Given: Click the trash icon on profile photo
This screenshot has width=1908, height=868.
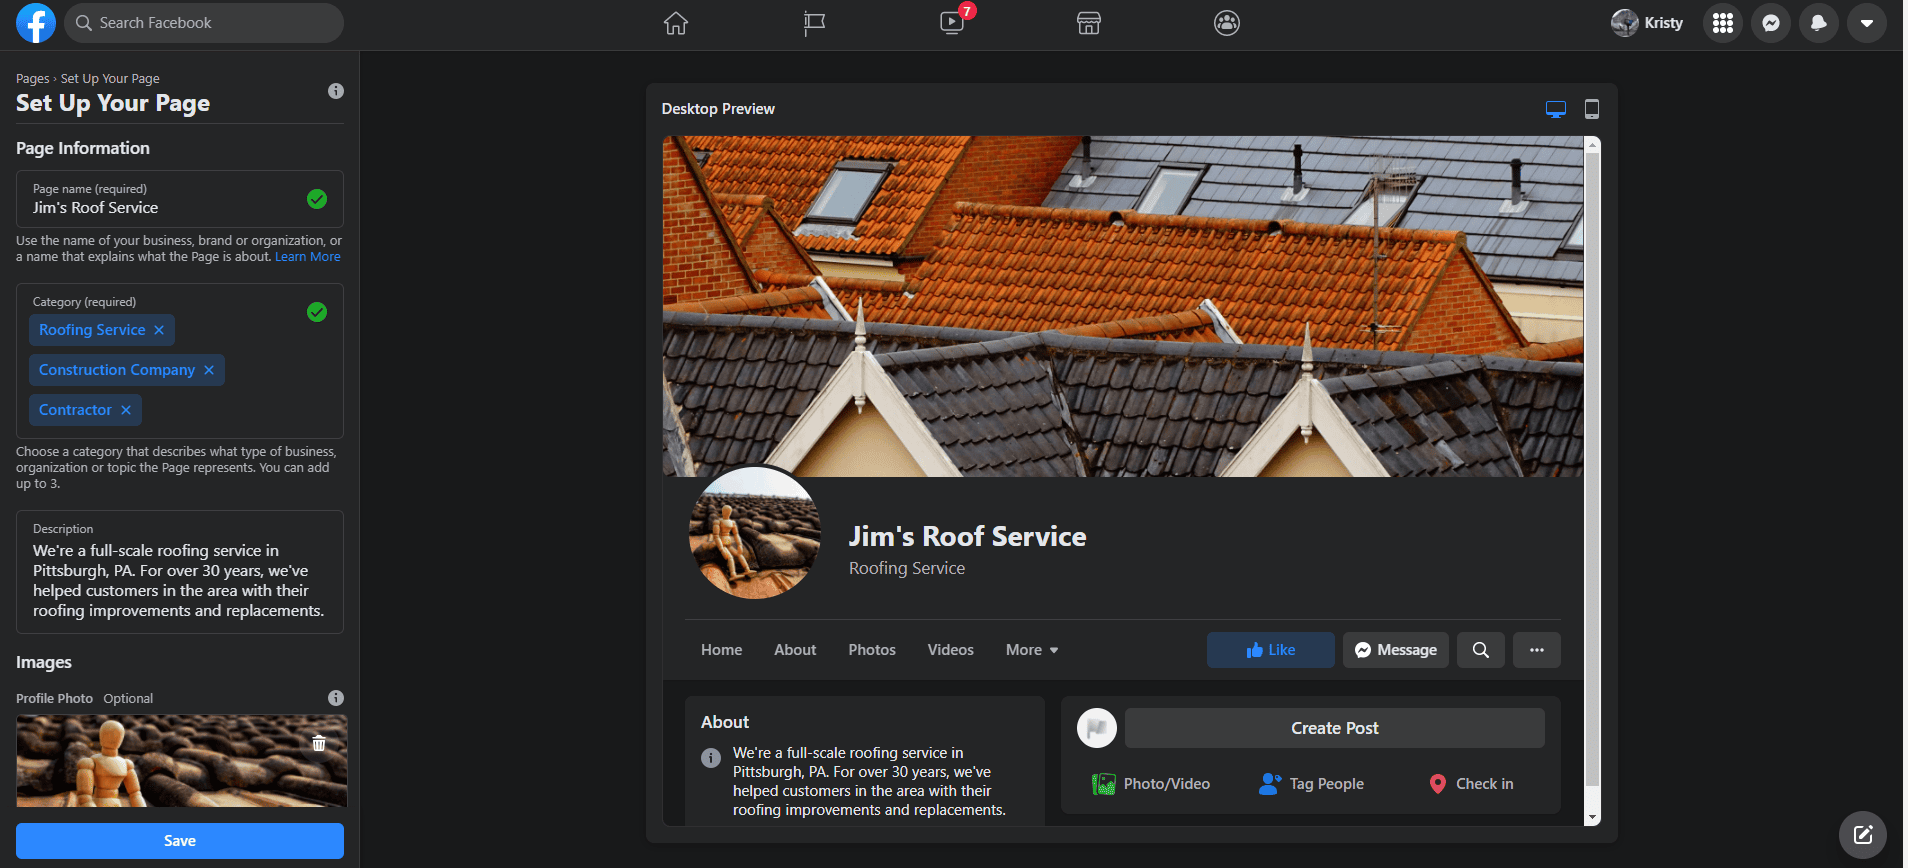Looking at the screenshot, I should (319, 743).
